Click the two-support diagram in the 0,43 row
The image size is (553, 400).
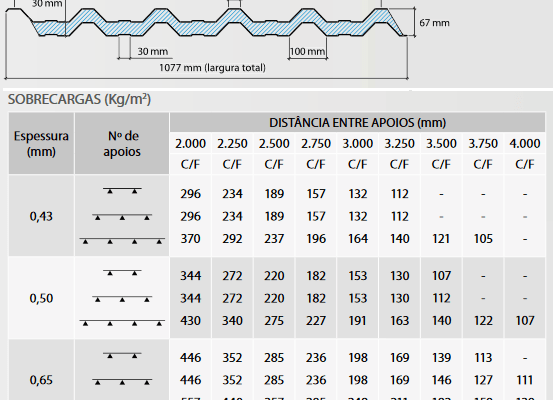pos(122,190)
